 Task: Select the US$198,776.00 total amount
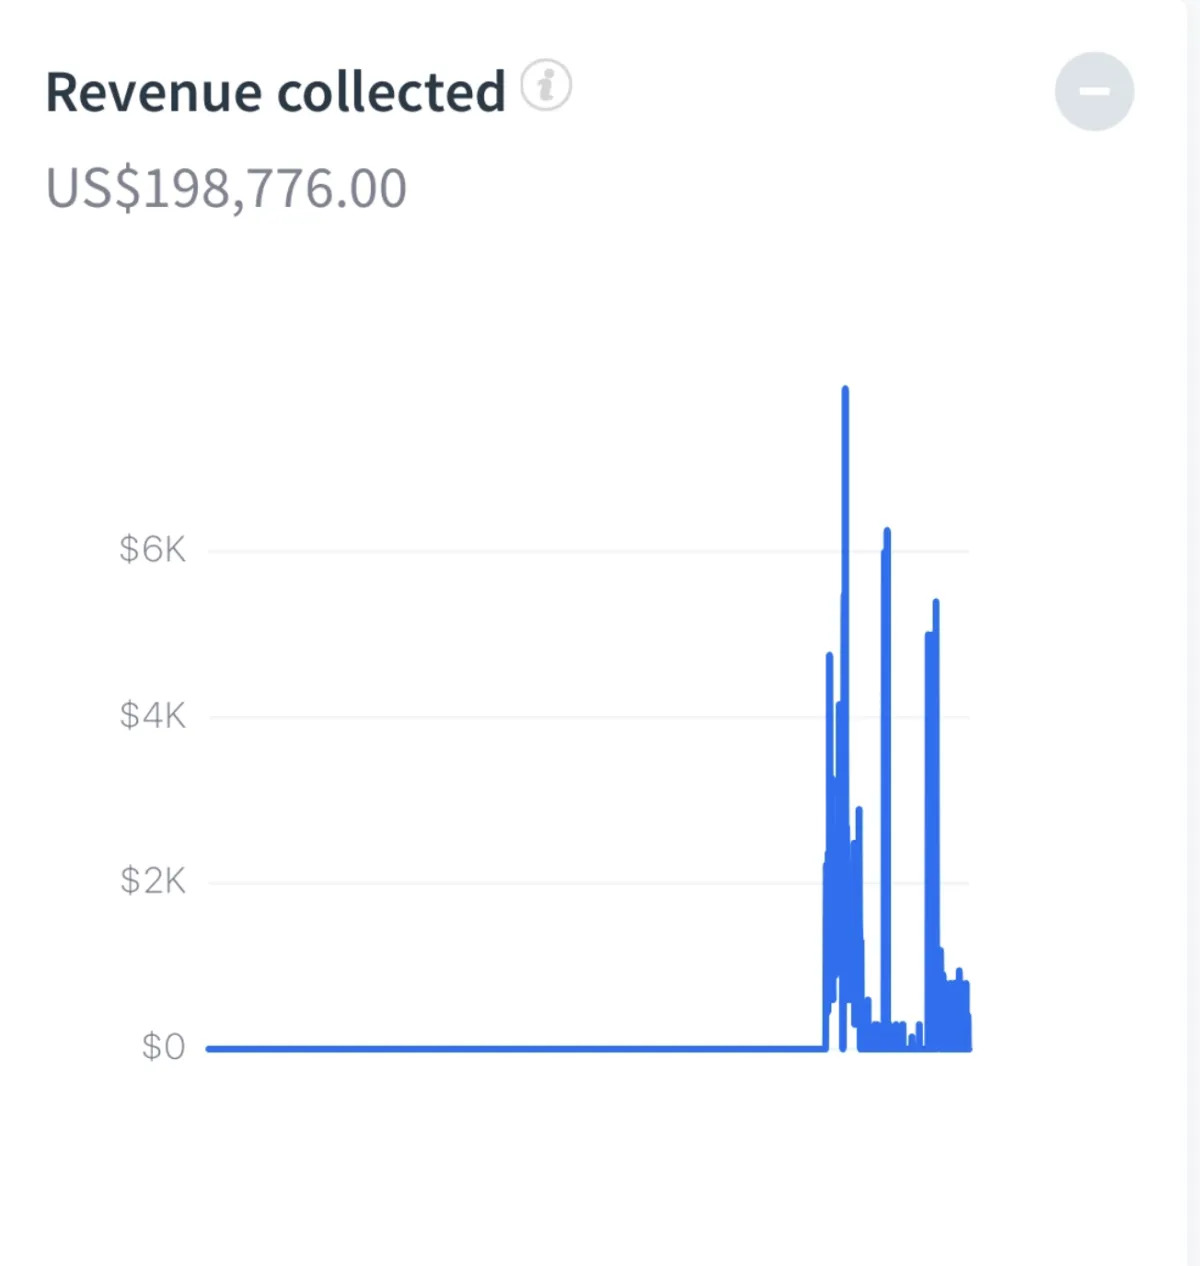[227, 188]
